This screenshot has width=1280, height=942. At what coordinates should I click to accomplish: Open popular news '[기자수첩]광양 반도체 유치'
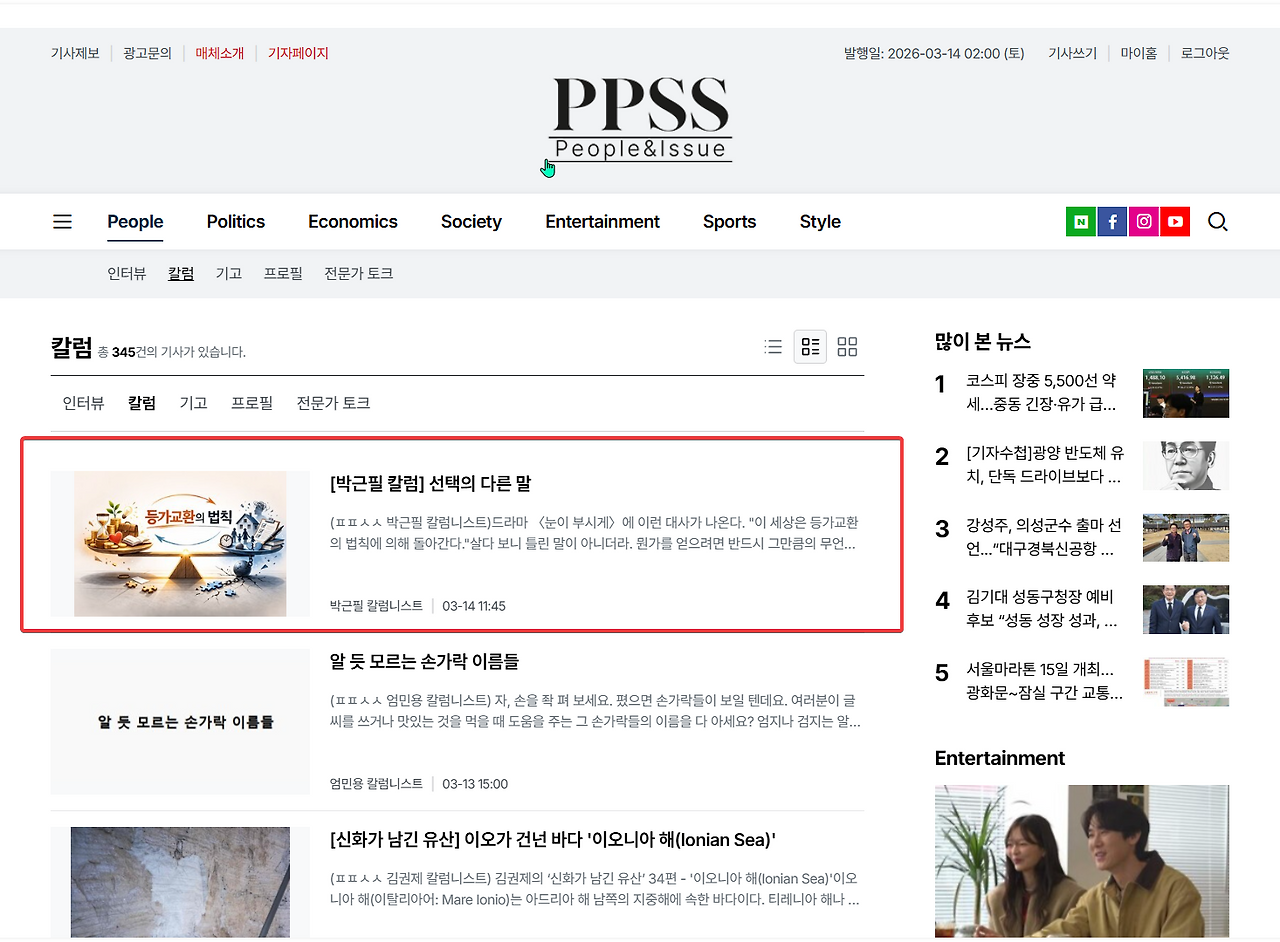tap(1045, 465)
